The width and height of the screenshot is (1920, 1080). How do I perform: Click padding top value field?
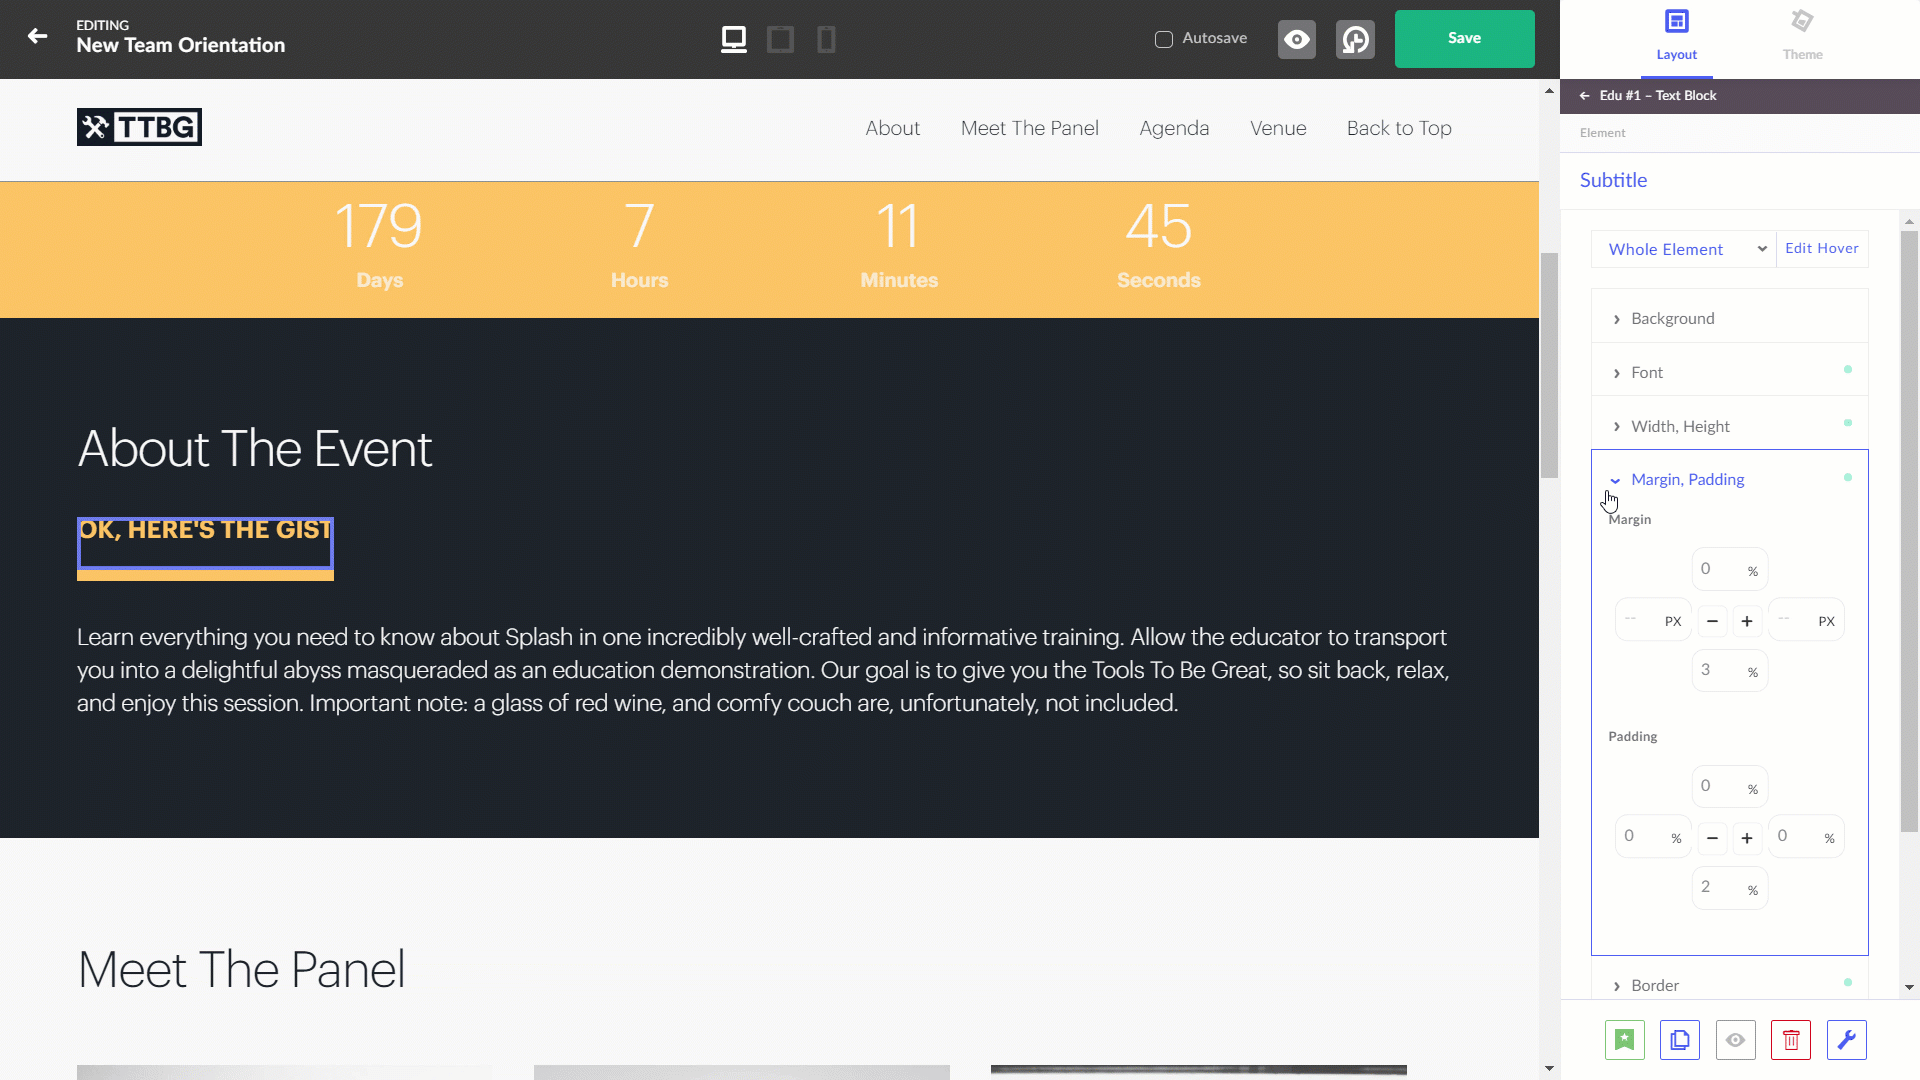pyautogui.click(x=1730, y=786)
